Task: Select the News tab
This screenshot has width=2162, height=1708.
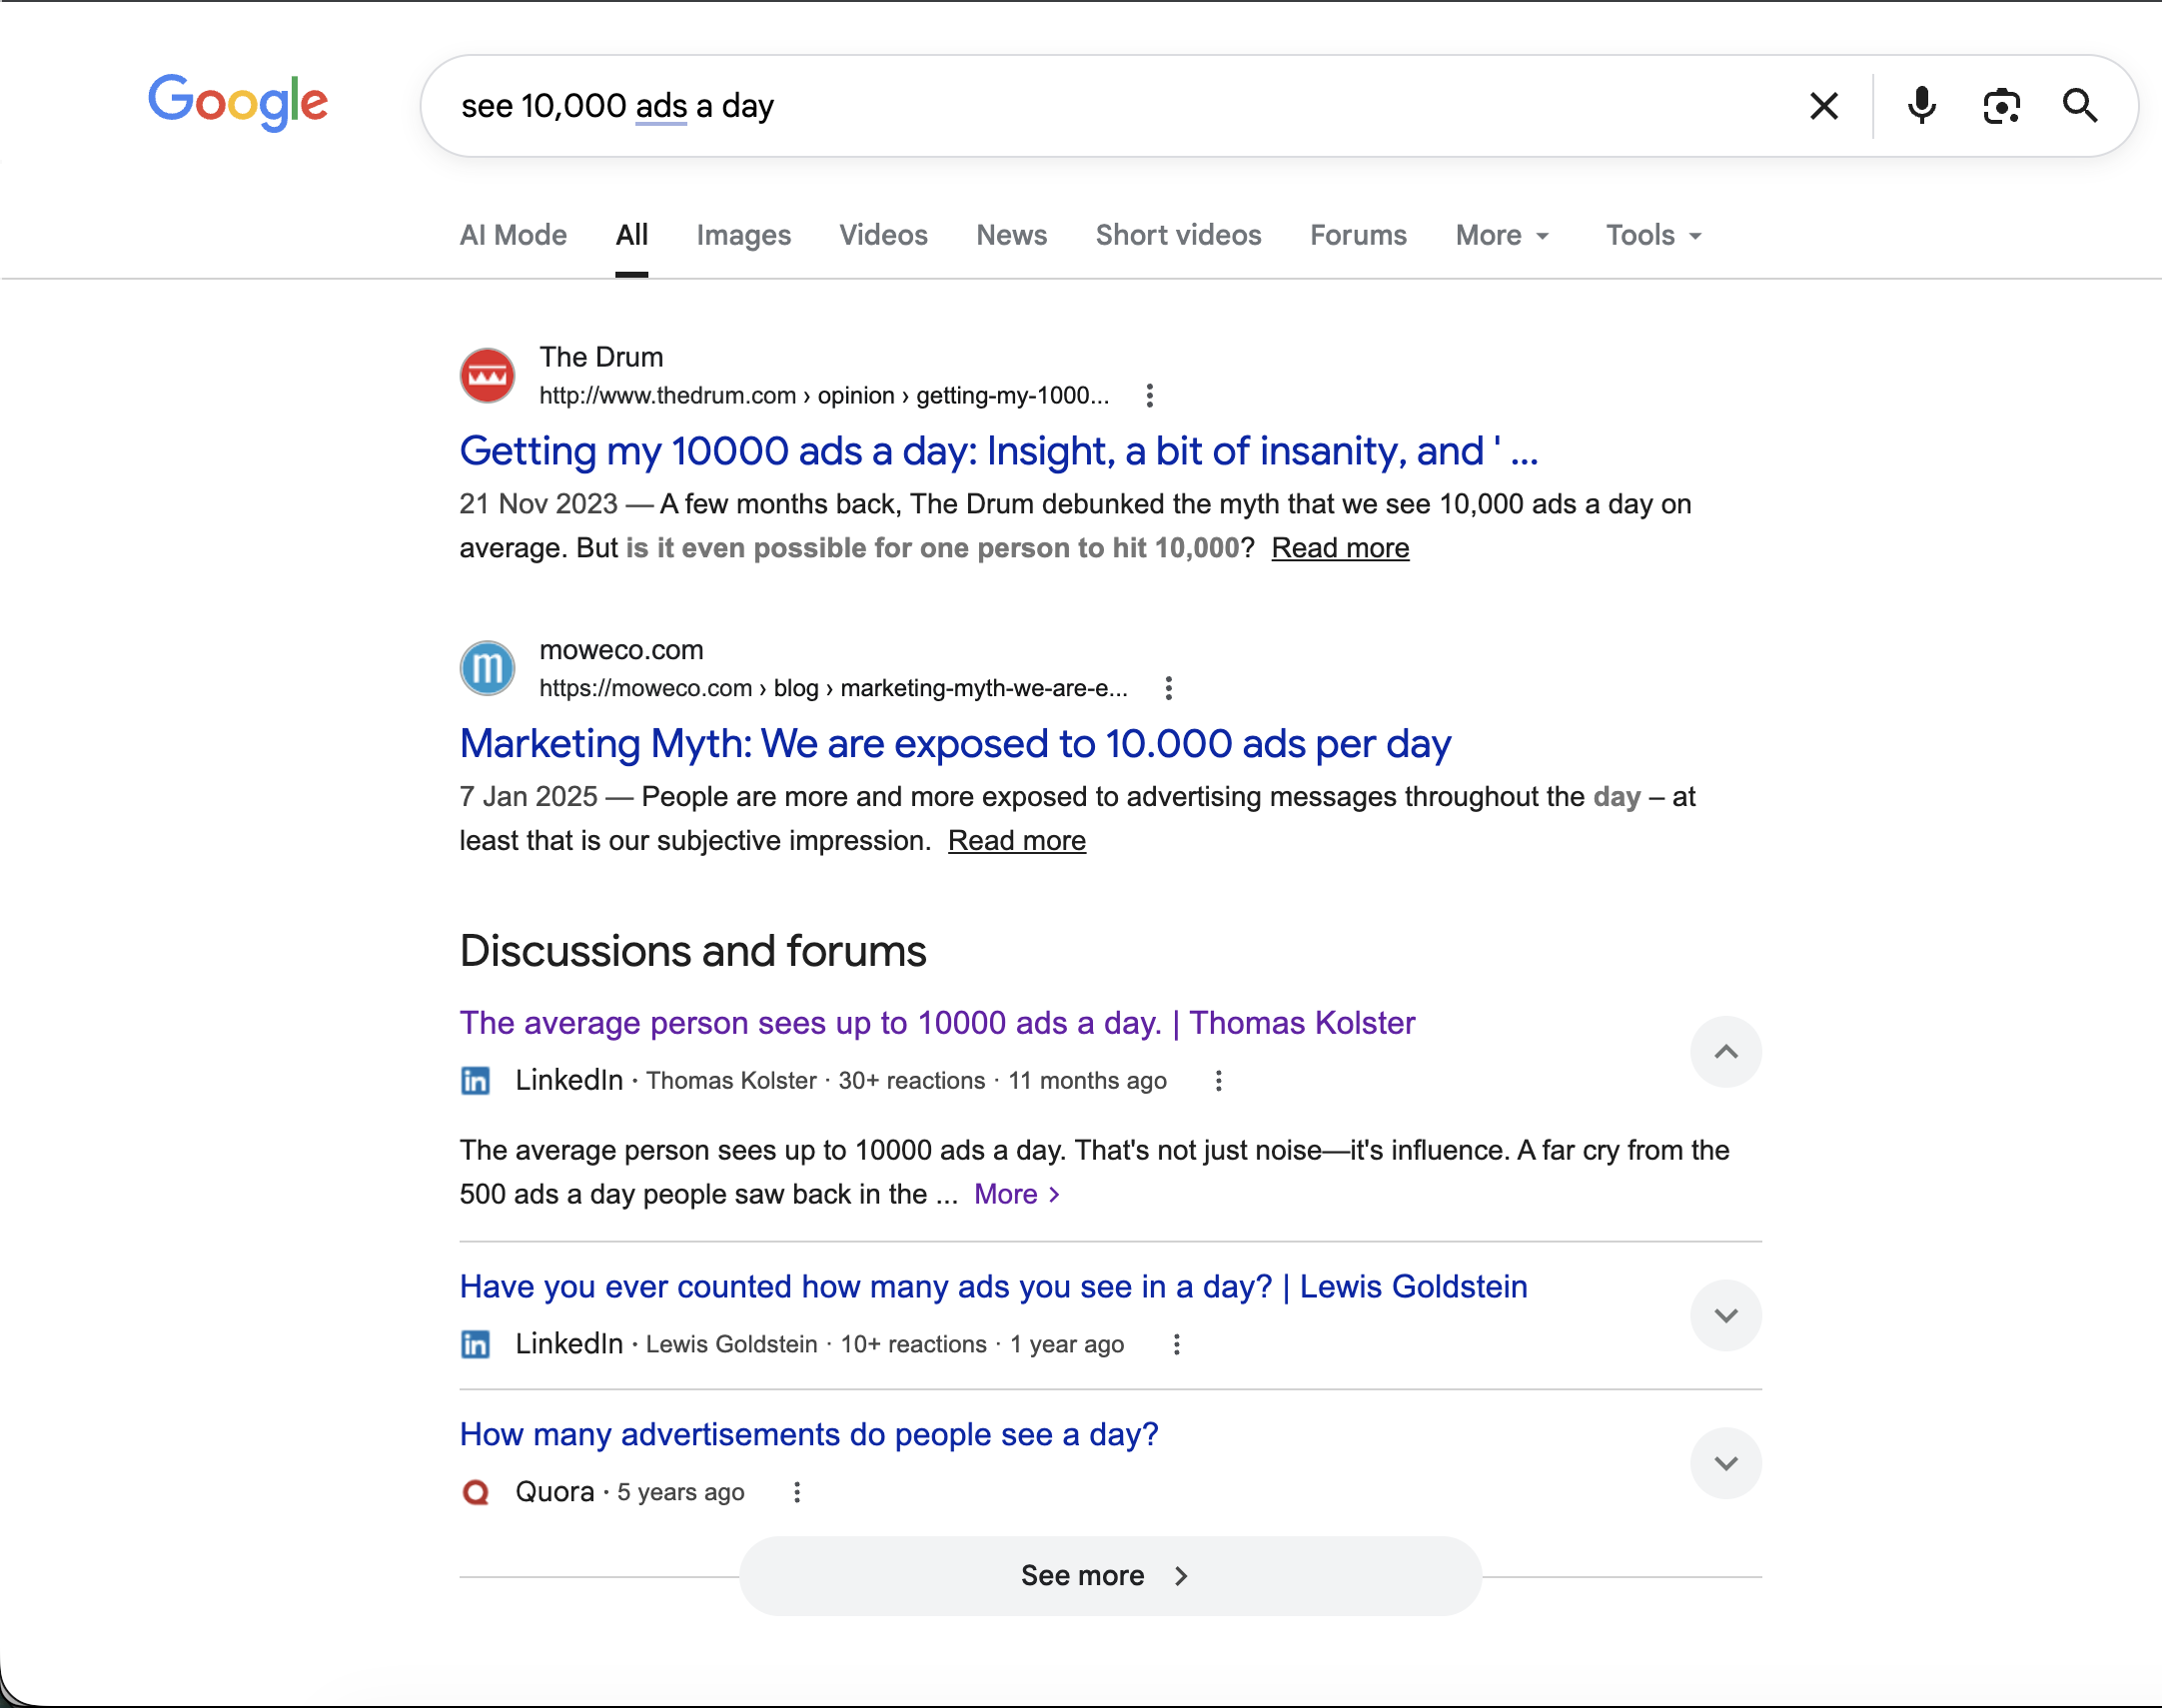Action: click(1011, 235)
